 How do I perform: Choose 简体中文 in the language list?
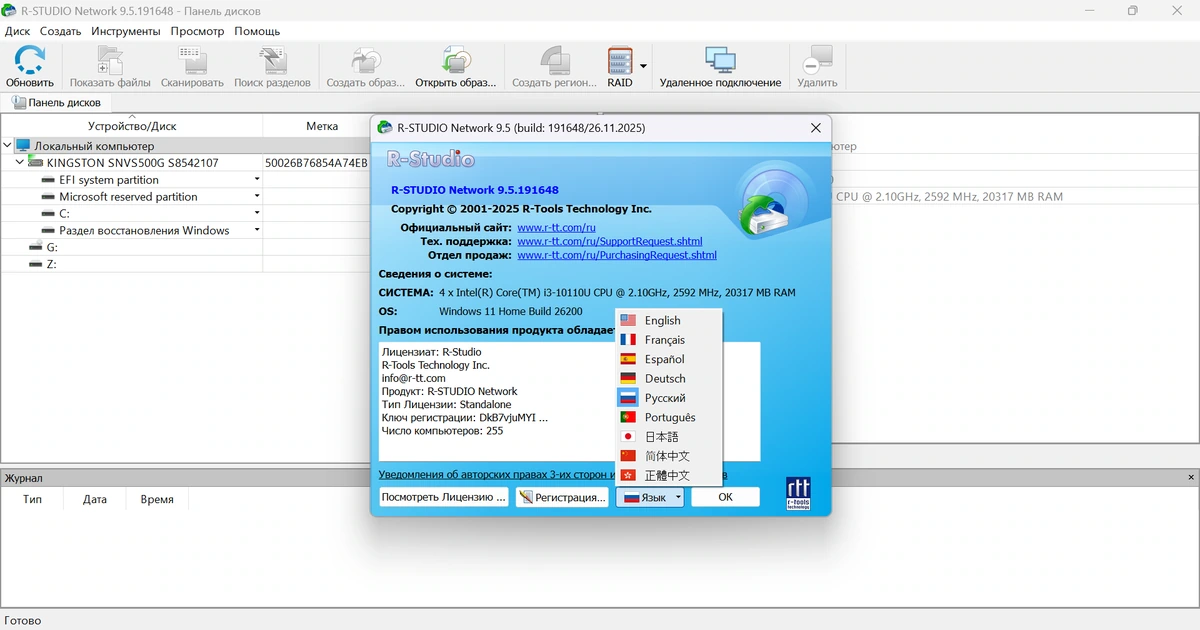668,456
